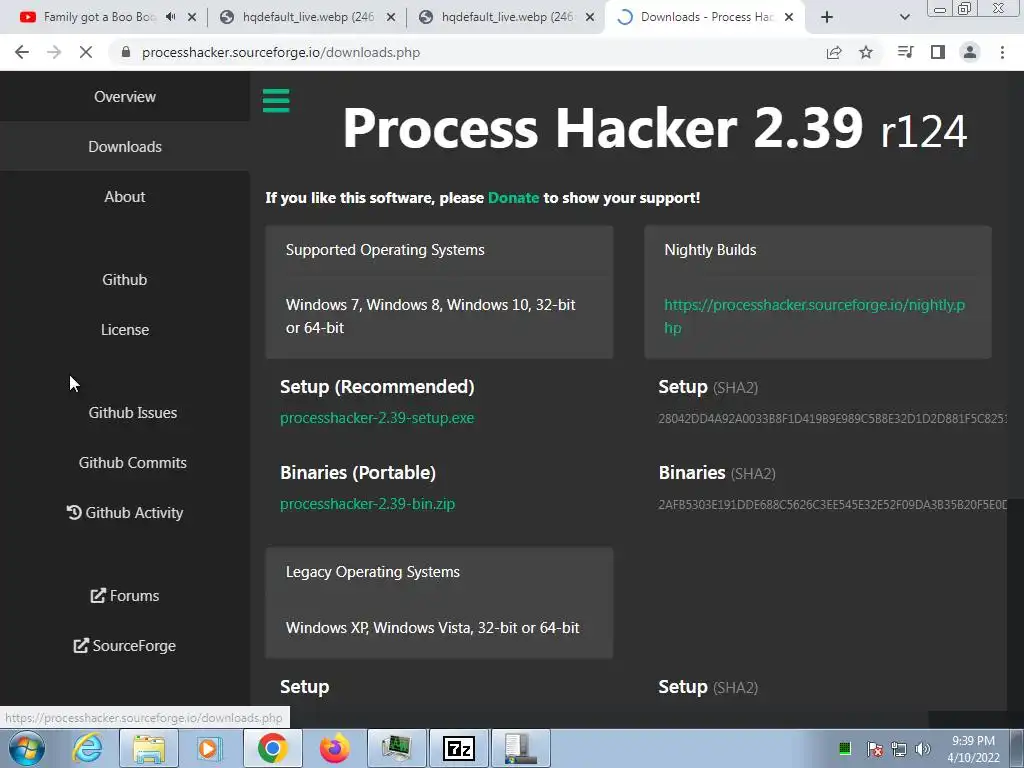Click the Binaries SHA2 hash starting 2AFB5303
The image size is (1024, 768).
832,505
